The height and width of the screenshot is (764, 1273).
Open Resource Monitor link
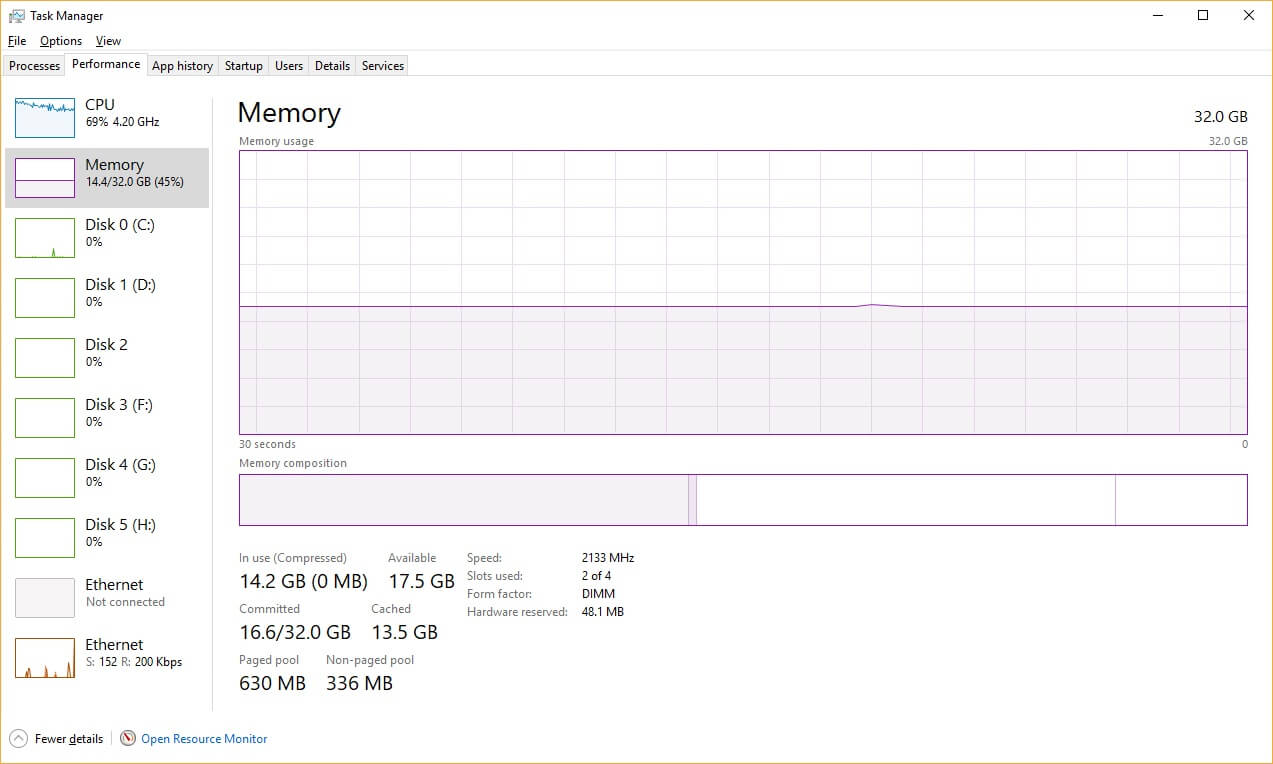tap(204, 739)
